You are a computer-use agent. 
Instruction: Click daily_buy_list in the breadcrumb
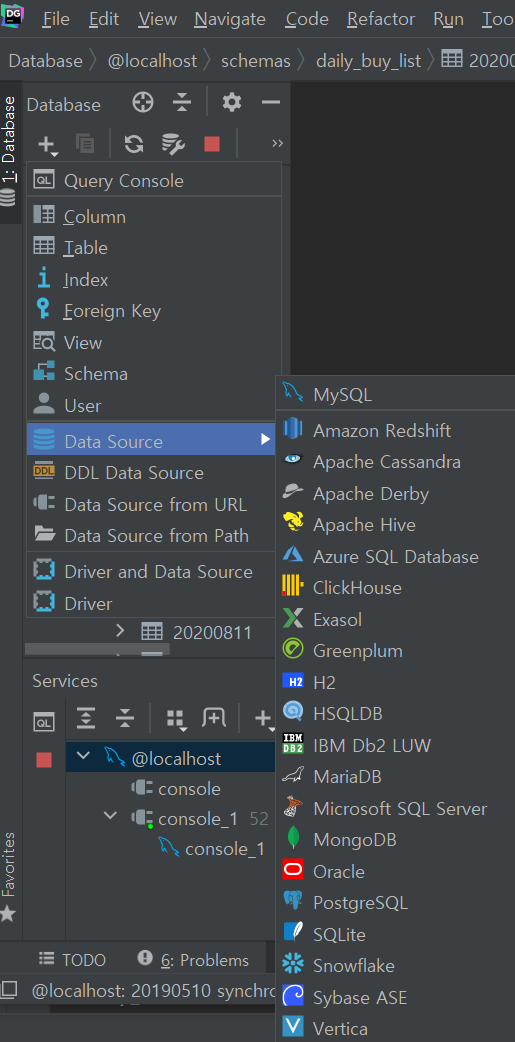pos(369,61)
